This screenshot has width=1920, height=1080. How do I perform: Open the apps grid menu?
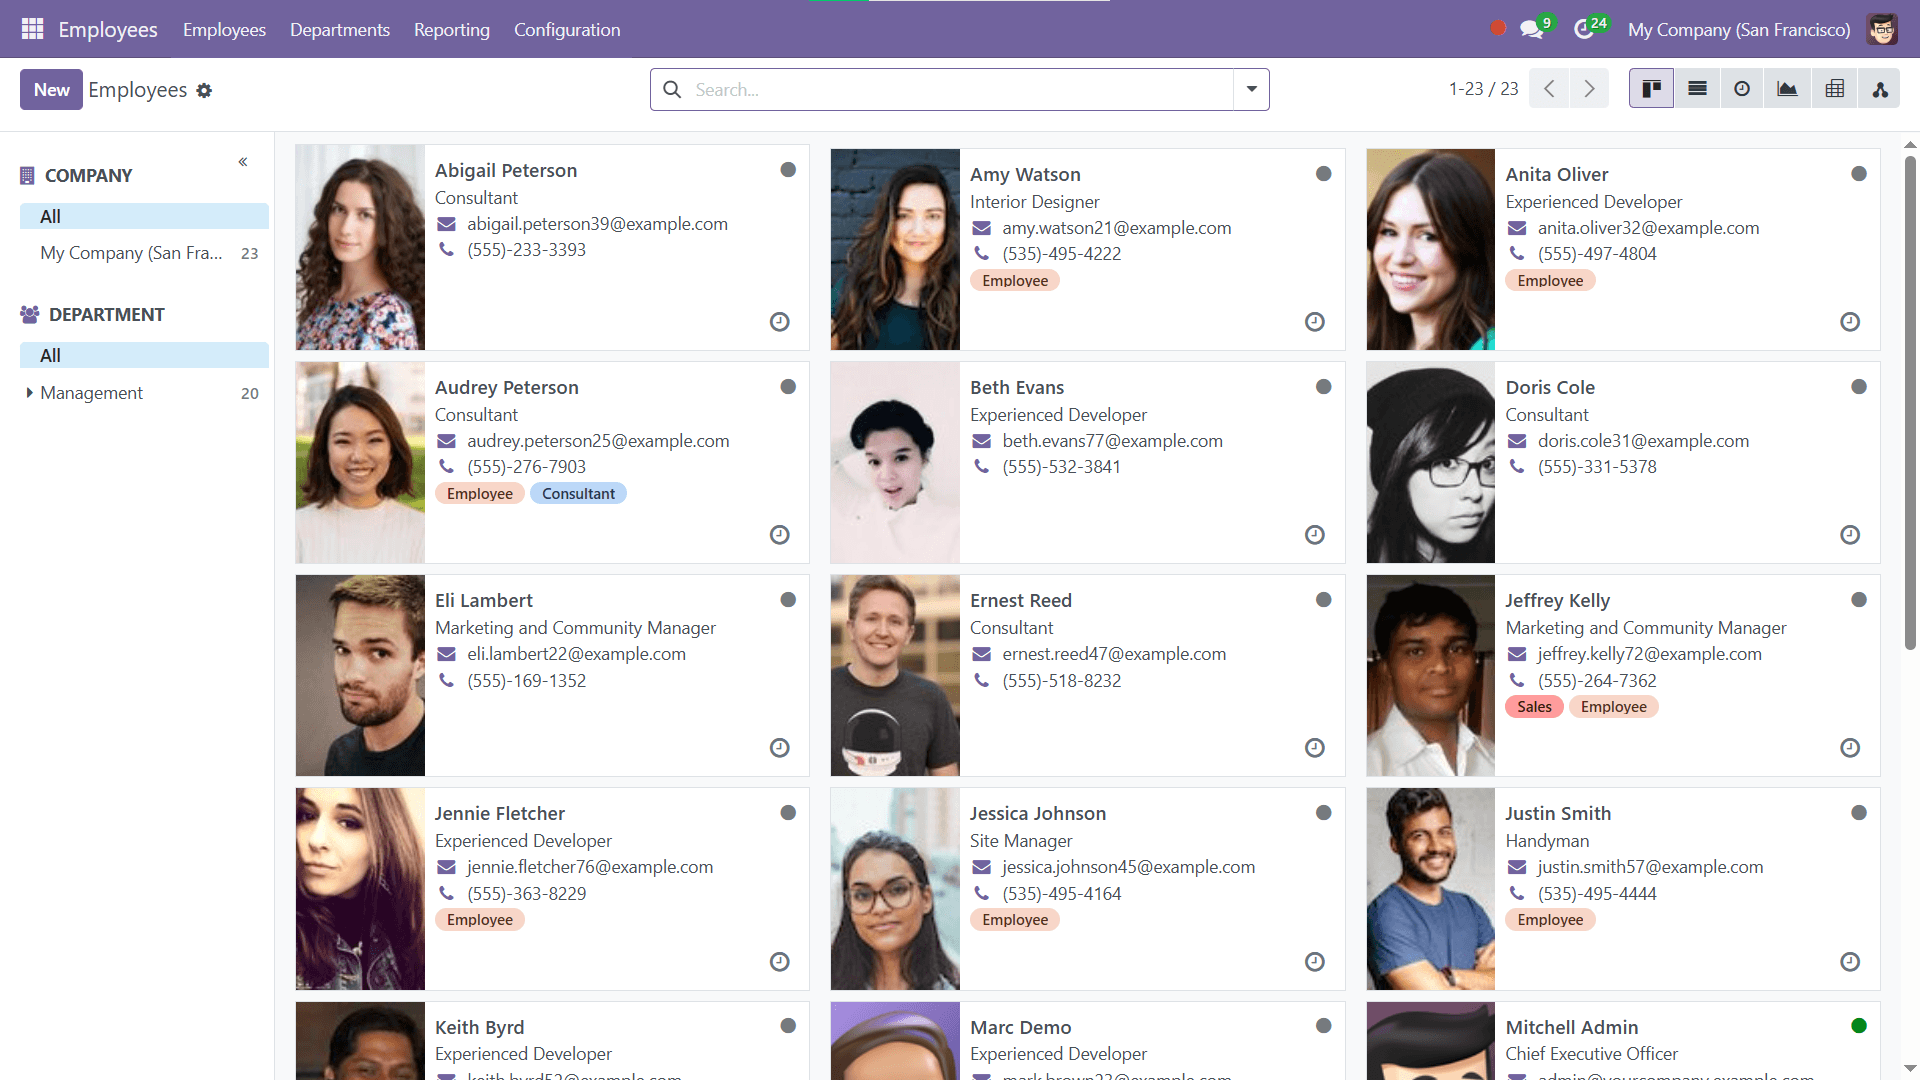[x=32, y=29]
